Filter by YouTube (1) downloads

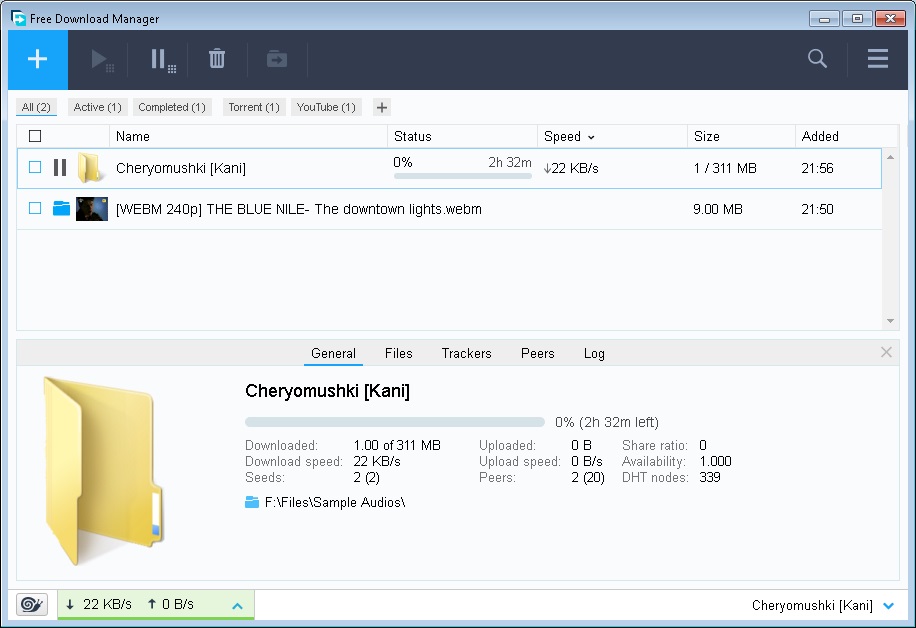click(326, 107)
